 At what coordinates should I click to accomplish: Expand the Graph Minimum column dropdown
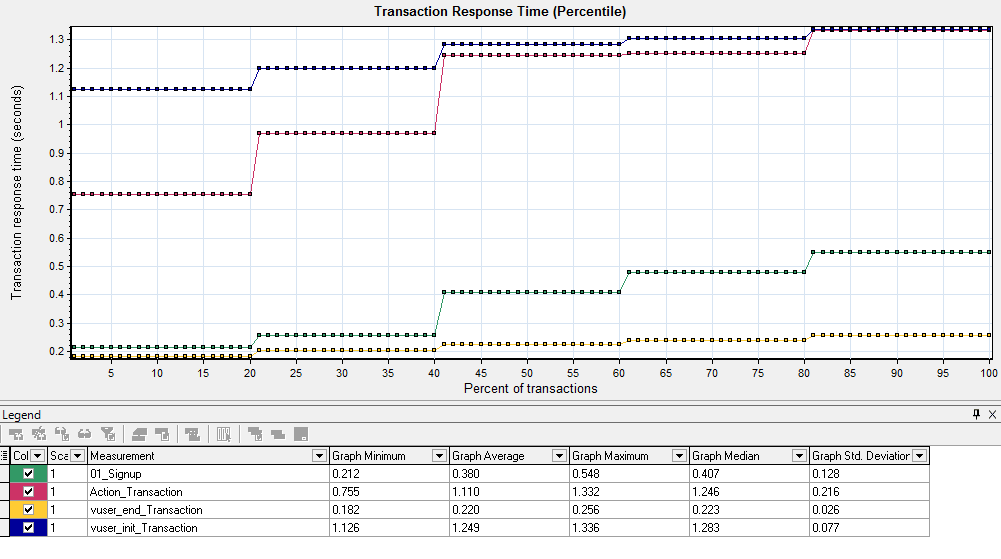(x=439, y=456)
